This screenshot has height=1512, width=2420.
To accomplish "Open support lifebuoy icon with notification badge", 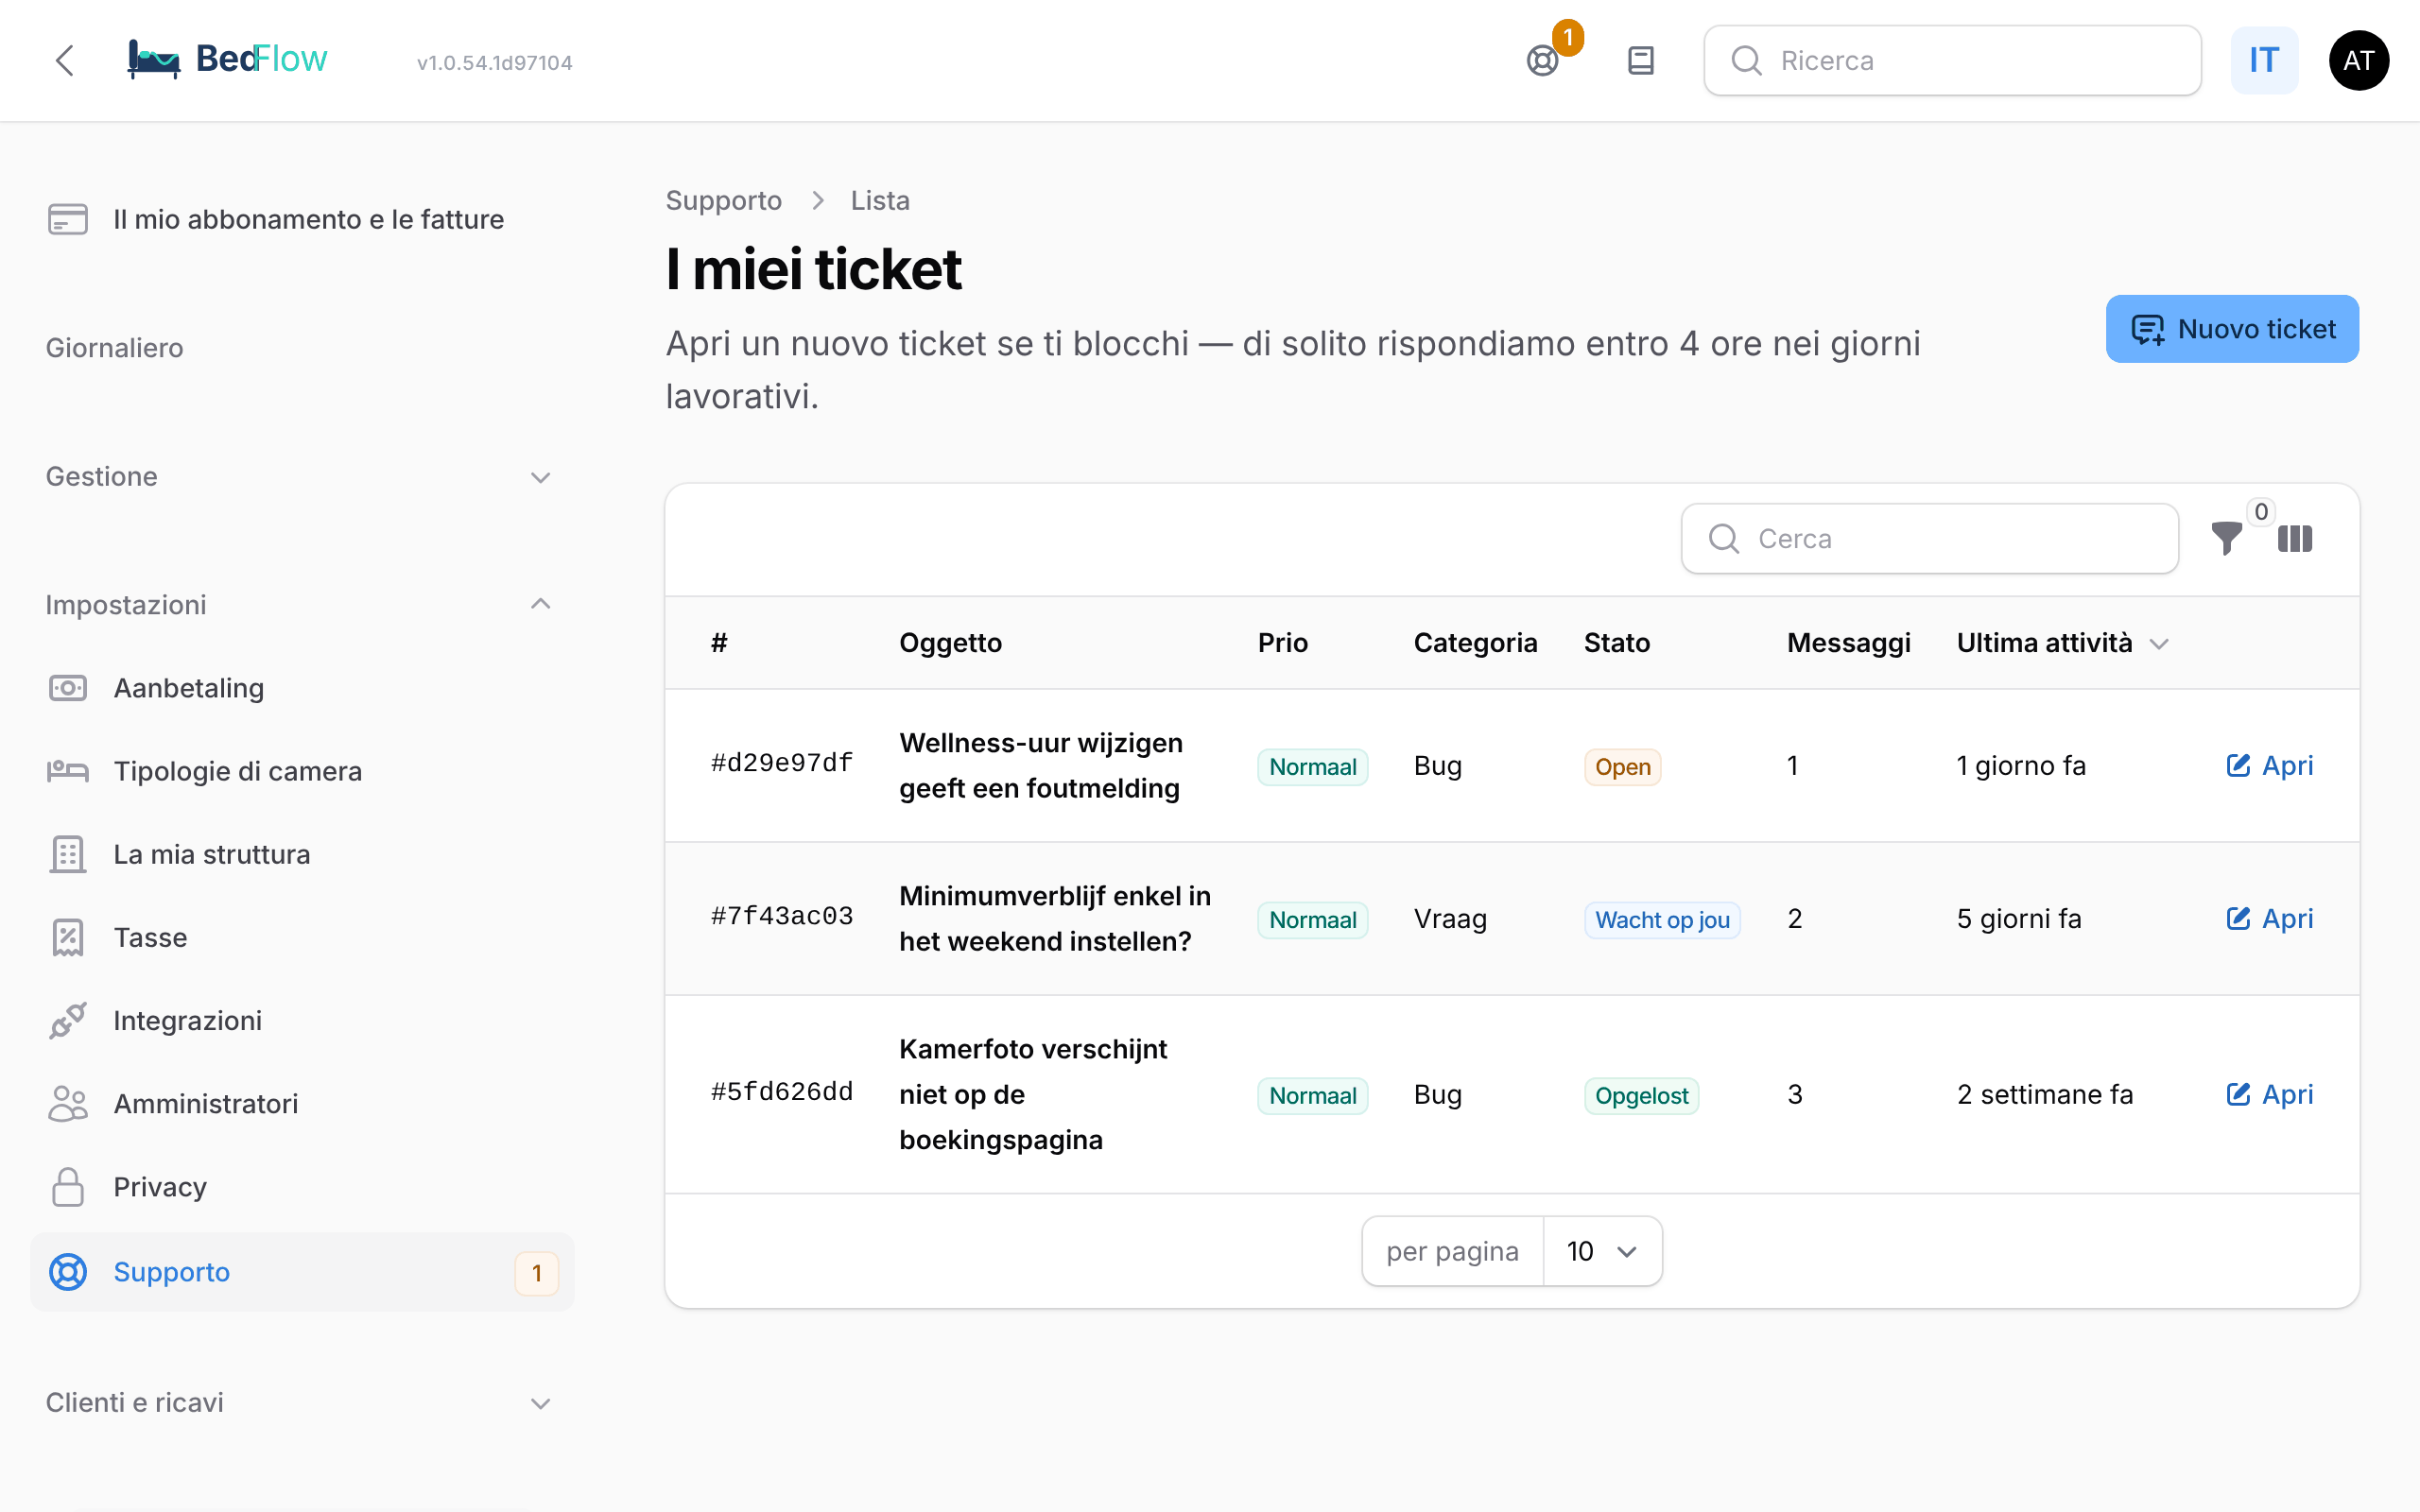I will [x=1543, y=61].
